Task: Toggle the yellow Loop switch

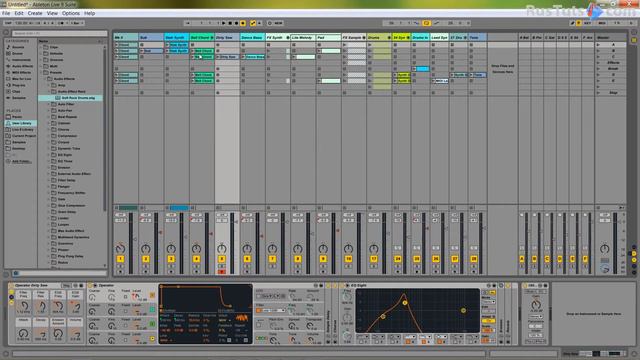Action: 427,23
